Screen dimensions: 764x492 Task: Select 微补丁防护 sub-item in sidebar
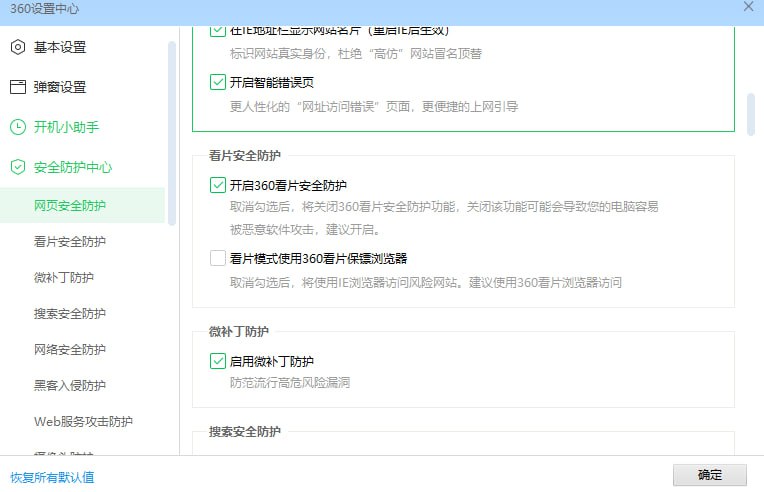tap(64, 277)
